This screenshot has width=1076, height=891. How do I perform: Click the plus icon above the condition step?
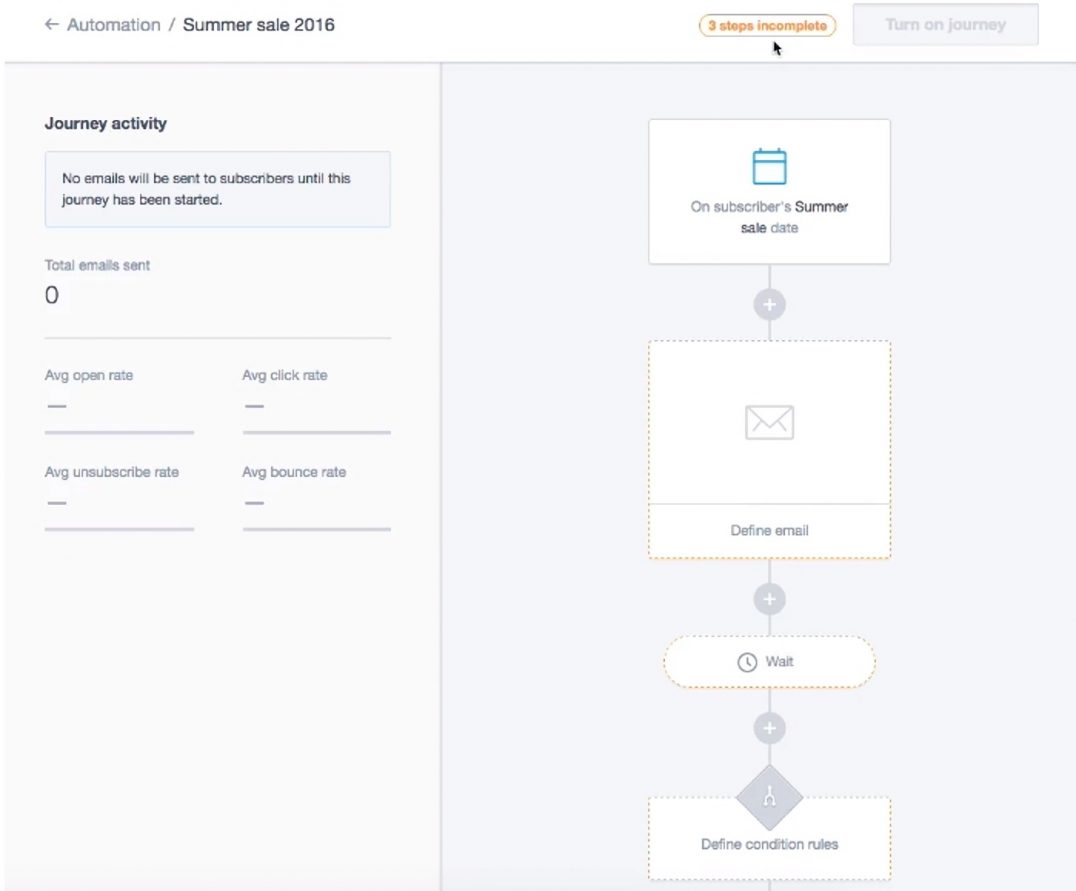(x=768, y=727)
